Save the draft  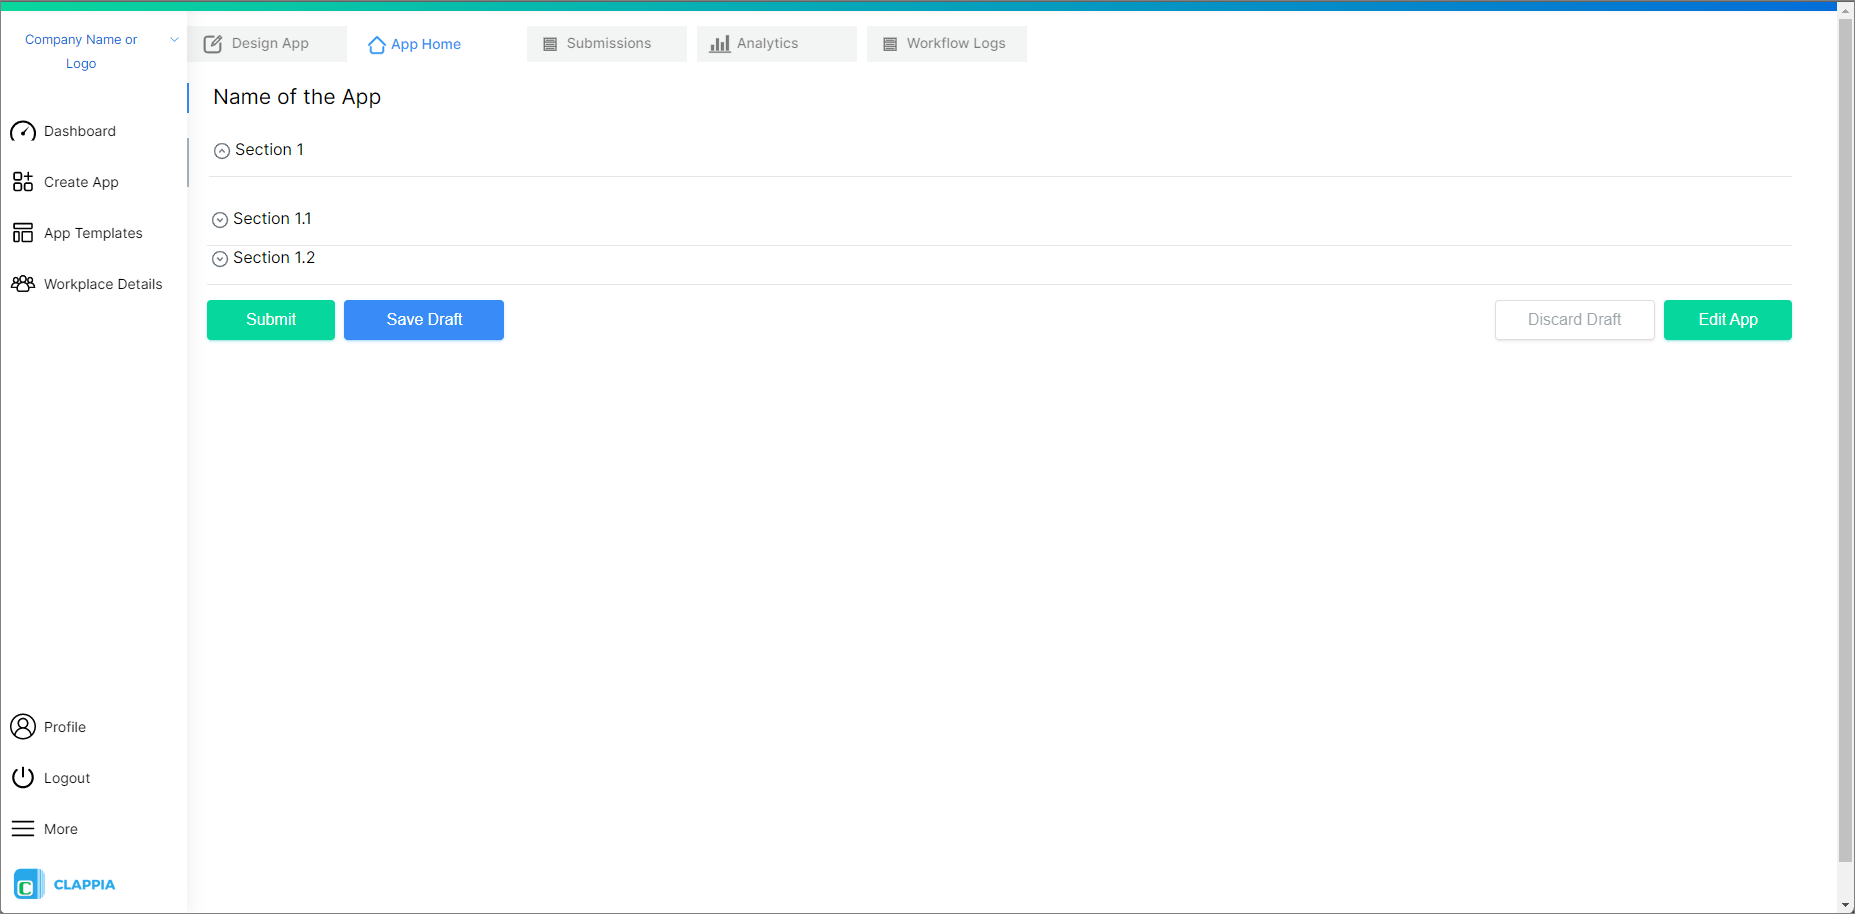423,319
